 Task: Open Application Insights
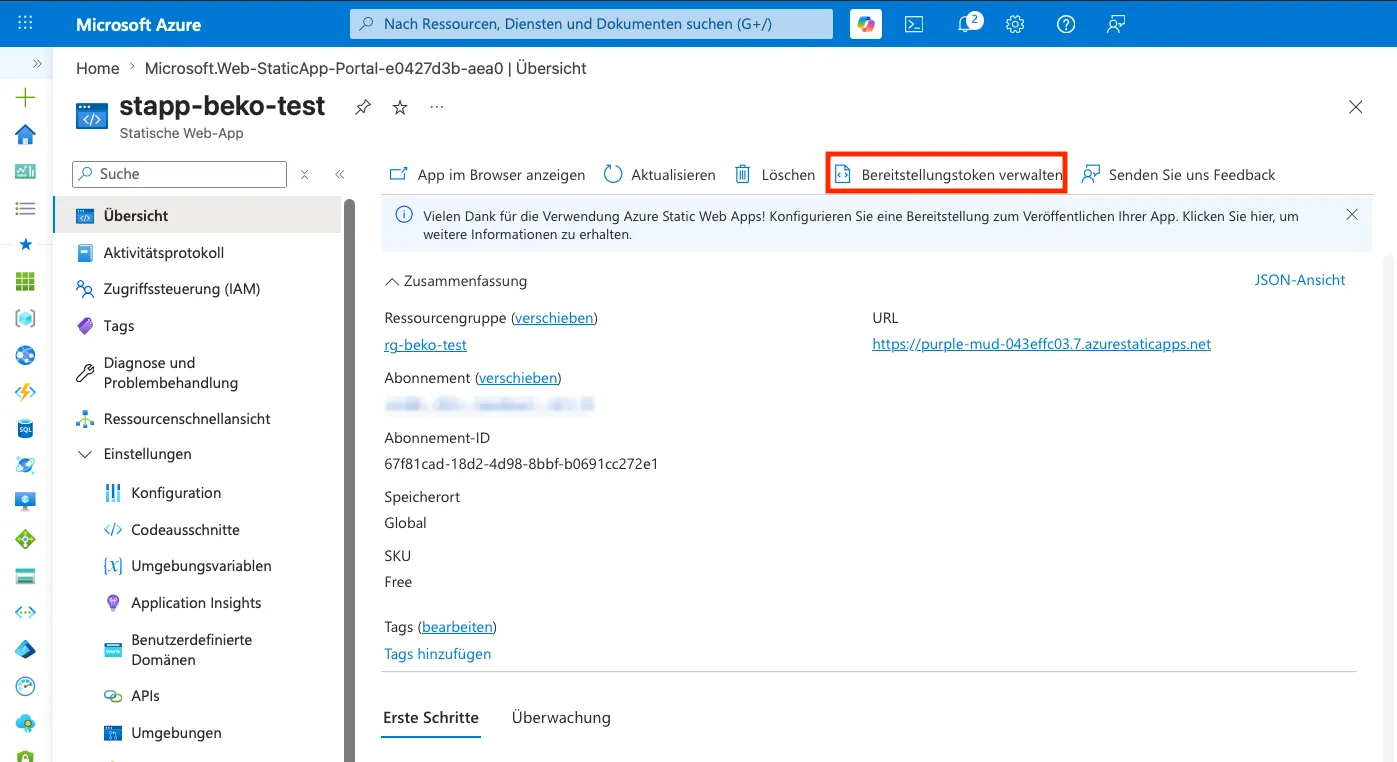(197, 603)
